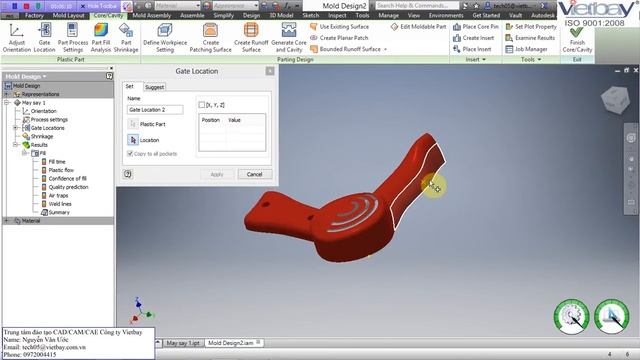Screen dimensions: 640x360
Task: Select the Set tab in dialog
Action: pos(129,87)
